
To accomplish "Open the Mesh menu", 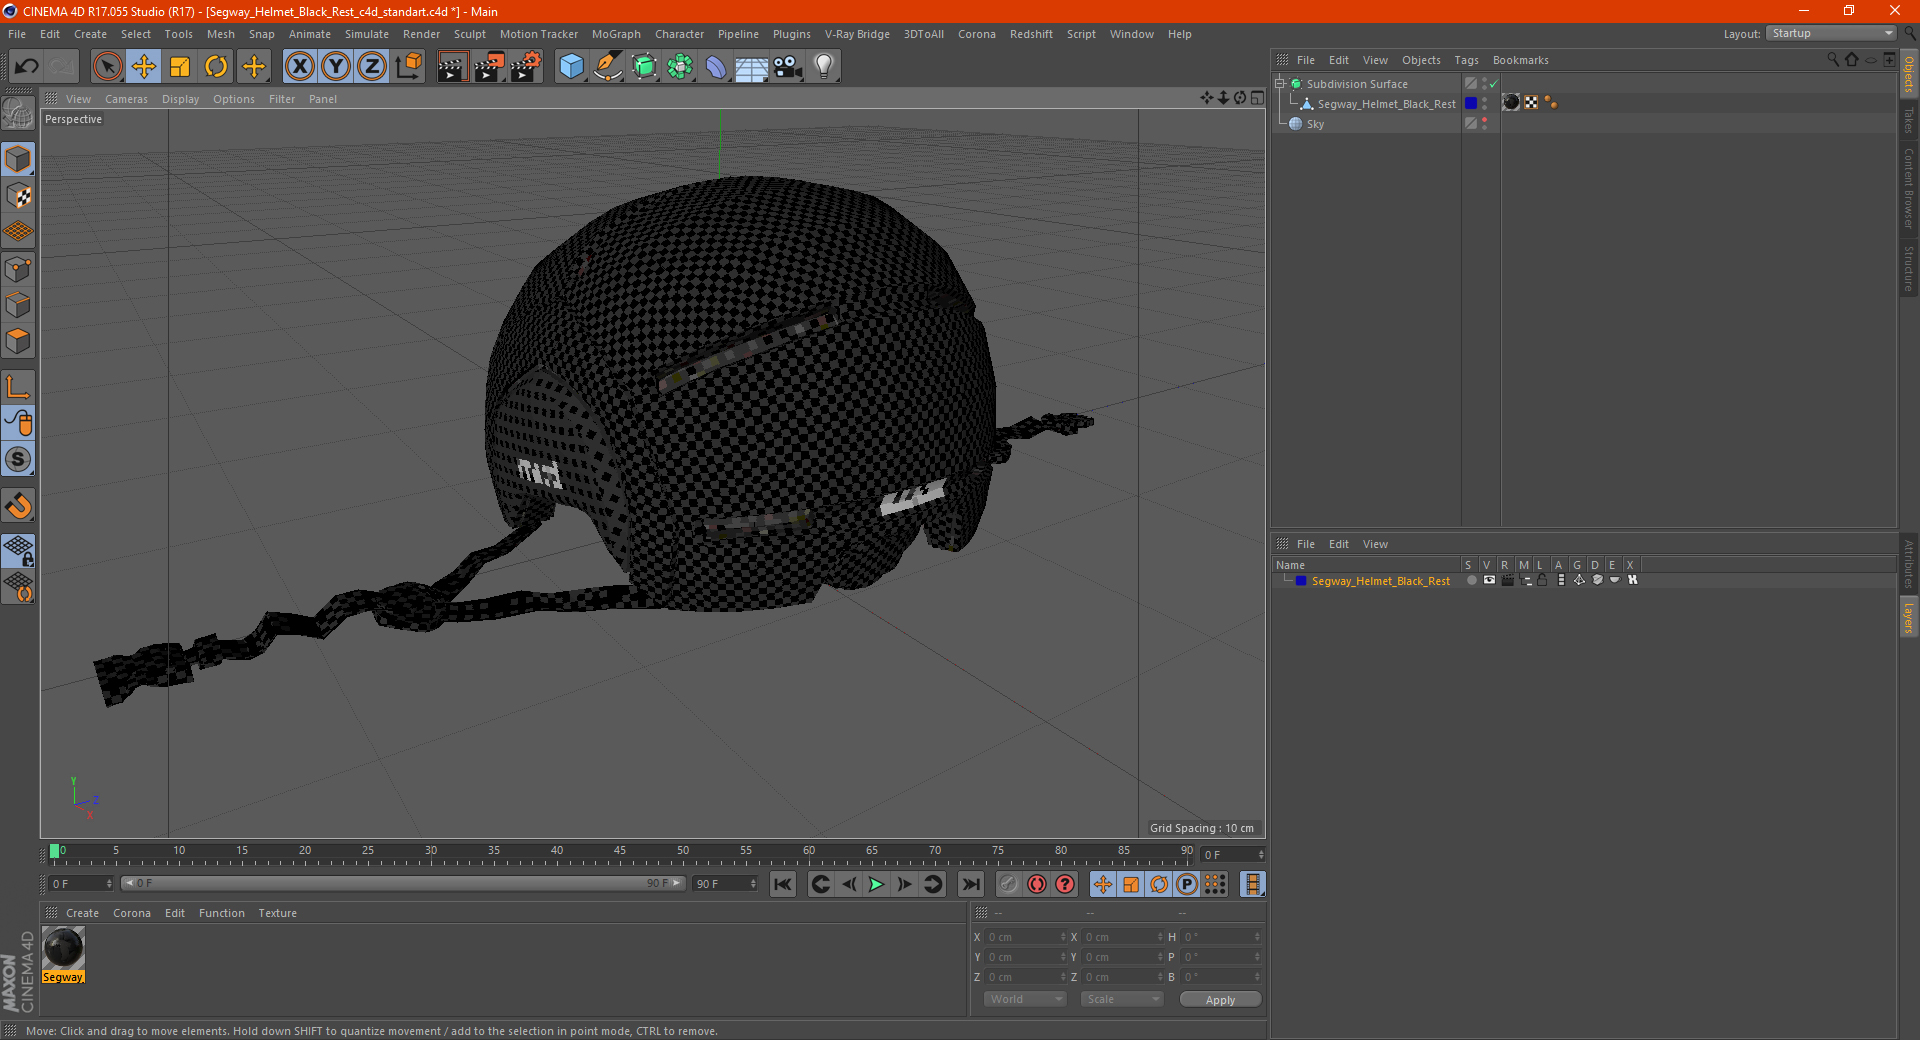I will pyautogui.click(x=221, y=34).
